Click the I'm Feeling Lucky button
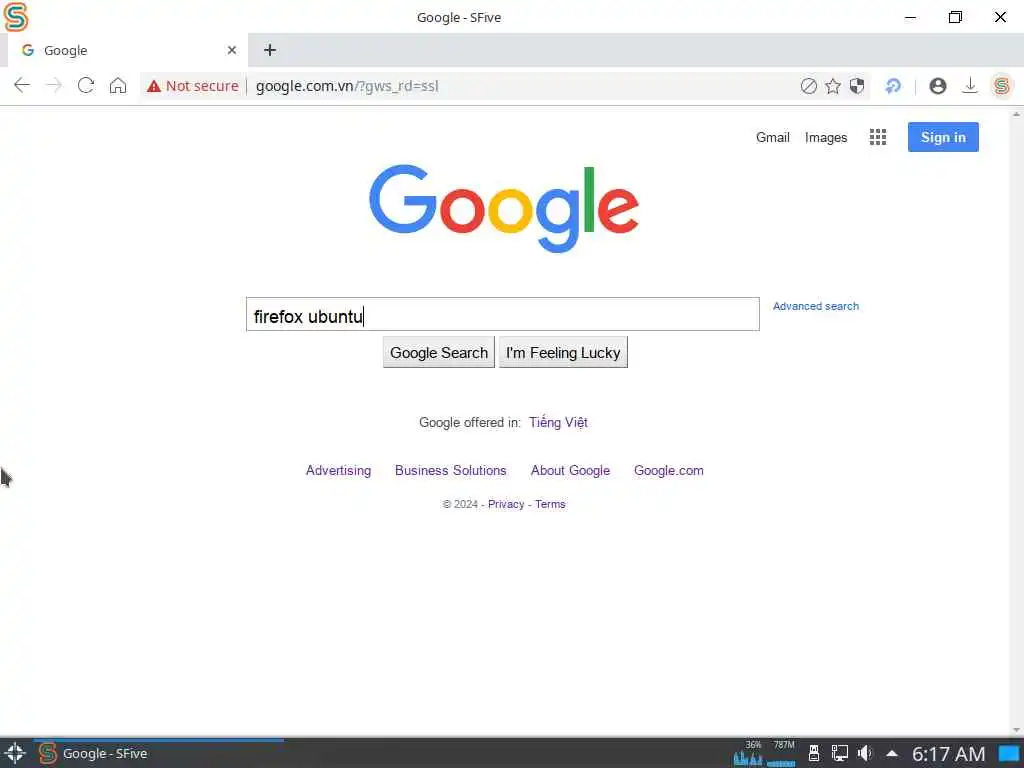Image resolution: width=1024 pixels, height=768 pixels. [x=563, y=353]
